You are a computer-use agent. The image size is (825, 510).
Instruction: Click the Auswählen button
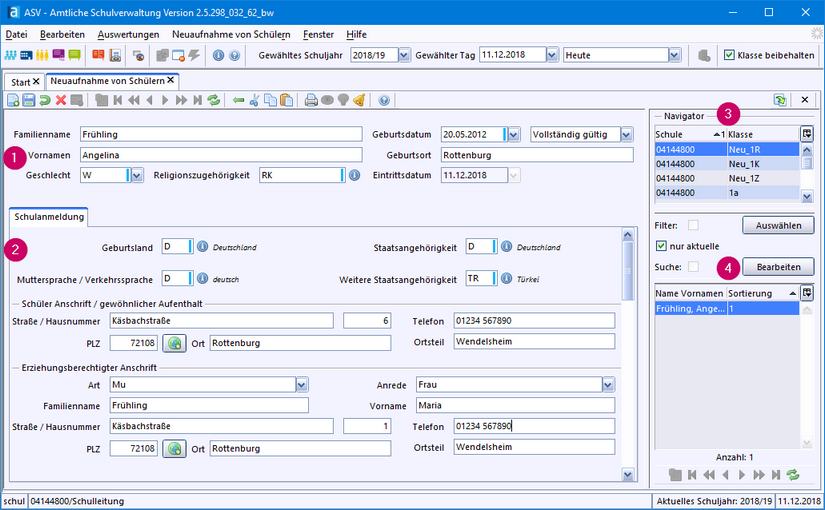tap(778, 226)
